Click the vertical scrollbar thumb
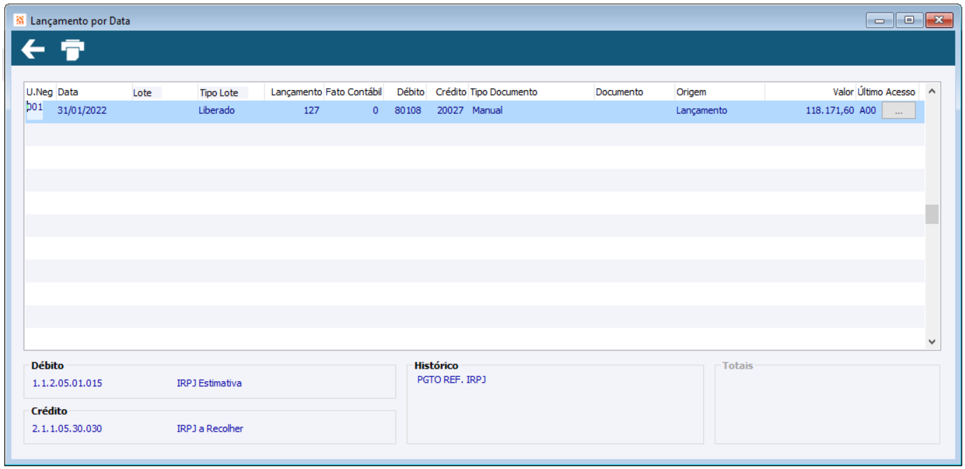The height and width of the screenshot is (469, 965). (x=932, y=214)
